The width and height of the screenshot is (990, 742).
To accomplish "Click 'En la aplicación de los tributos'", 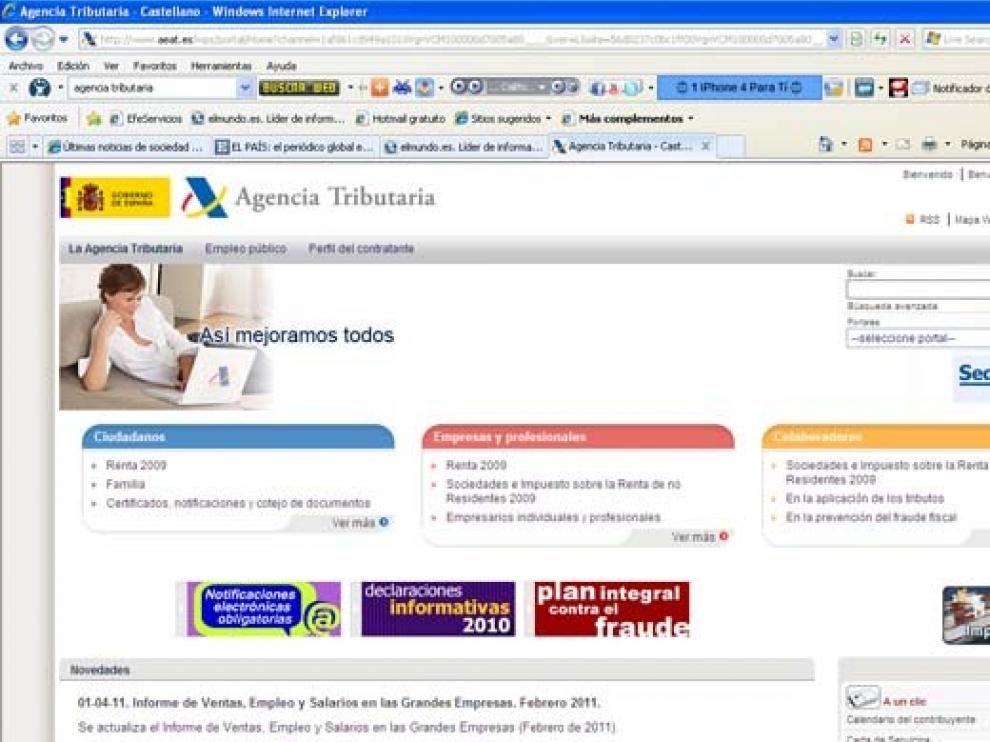I will click(x=864, y=498).
